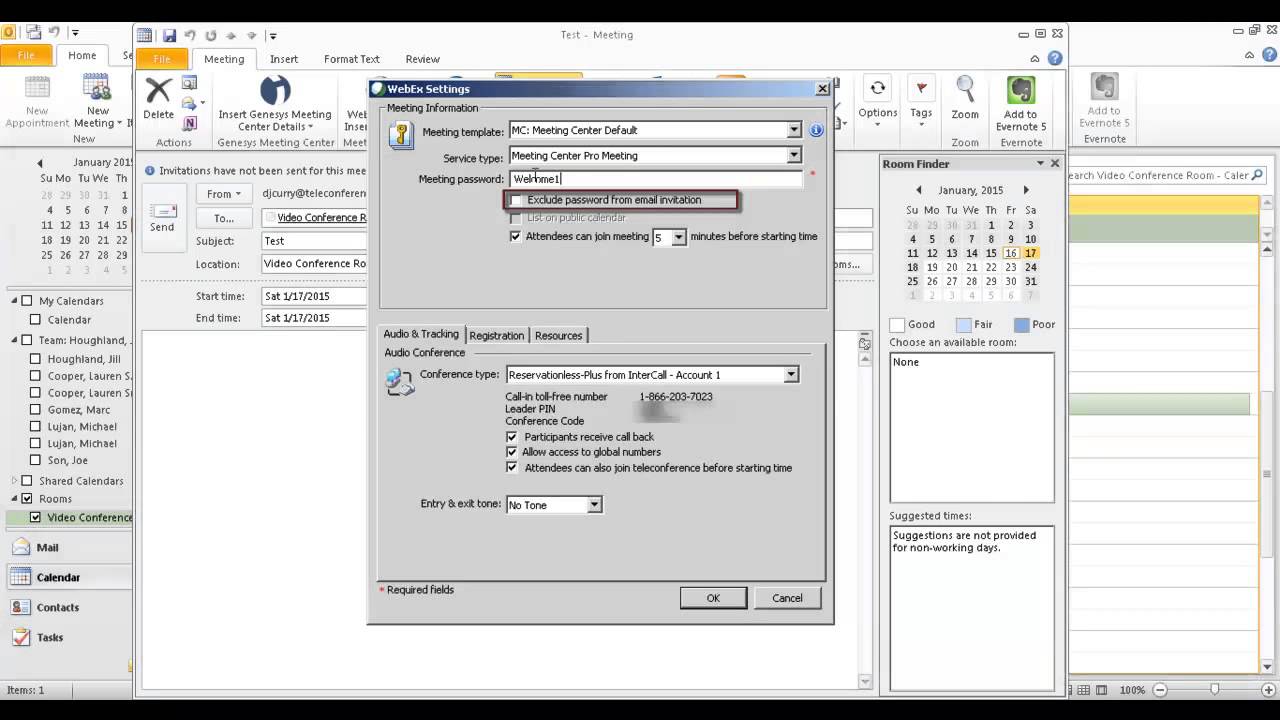The width and height of the screenshot is (1280, 720).
Task: Click OK in WebEx Settings
Action: point(713,598)
